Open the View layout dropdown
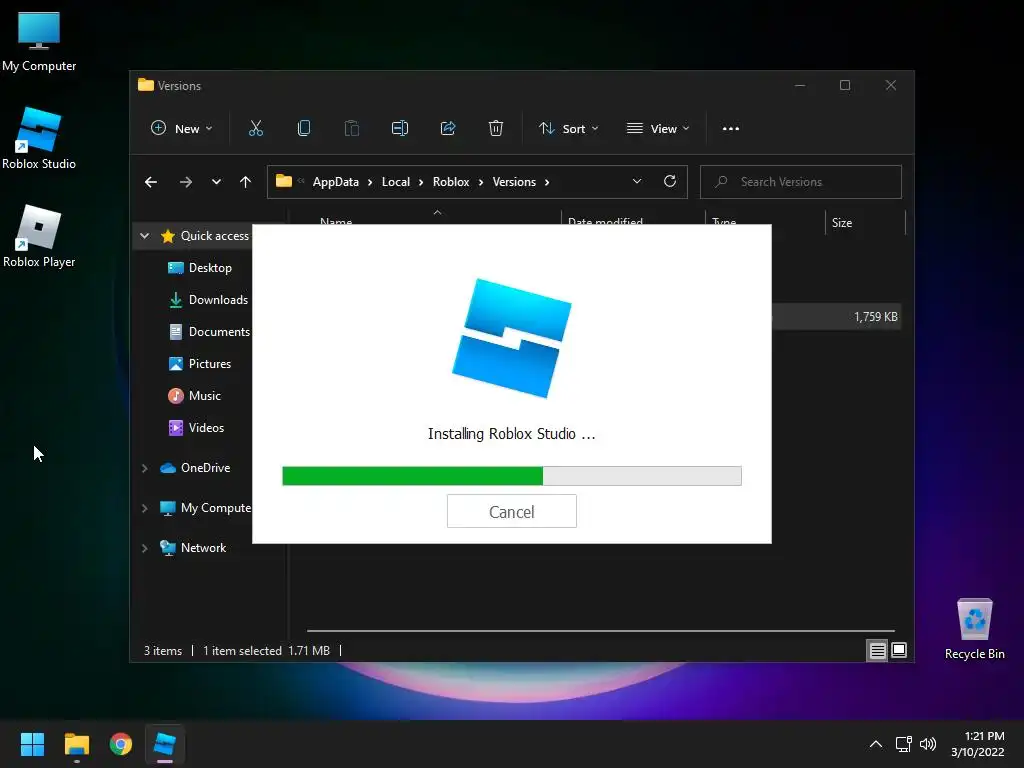The image size is (1024, 768). click(x=658, y=129)
